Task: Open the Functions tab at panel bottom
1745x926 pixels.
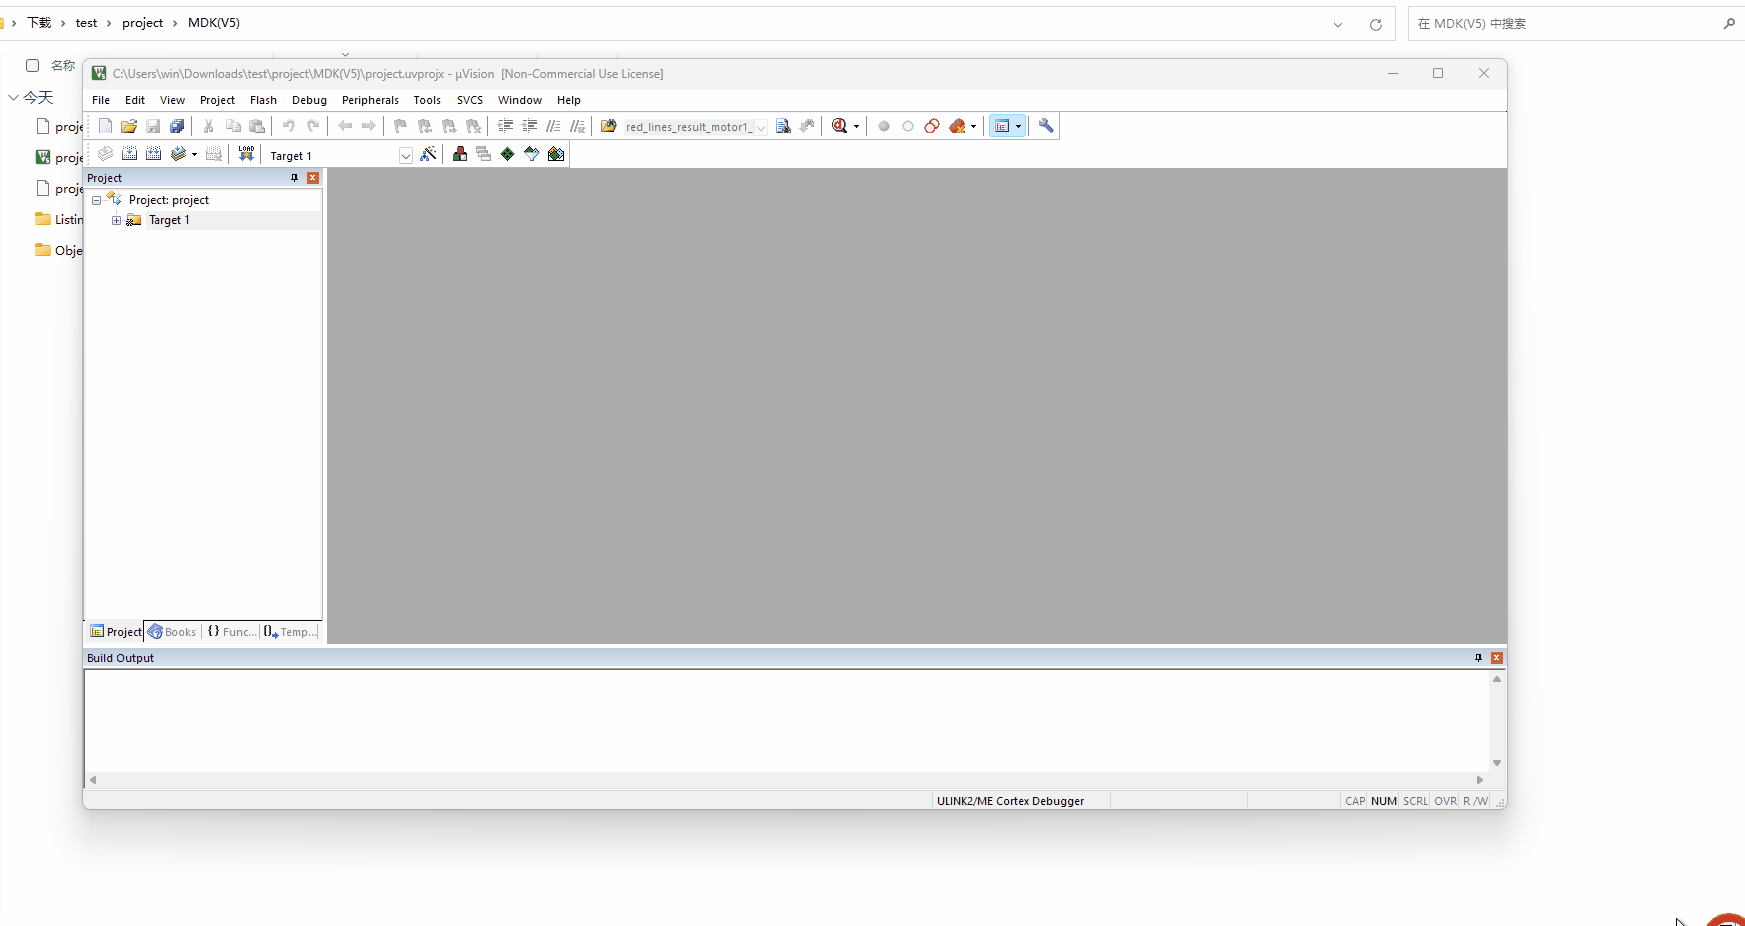Action: click(231, 632)
